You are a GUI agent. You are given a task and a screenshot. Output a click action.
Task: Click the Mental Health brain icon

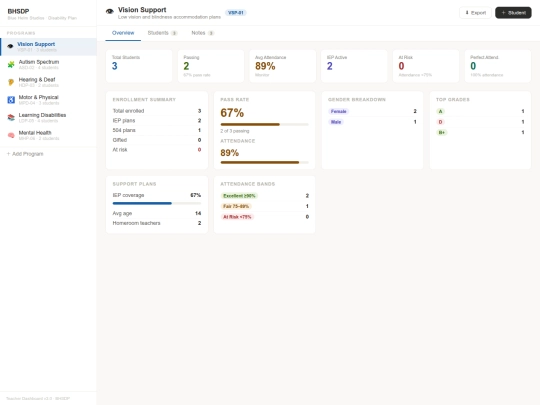[11, 135]
